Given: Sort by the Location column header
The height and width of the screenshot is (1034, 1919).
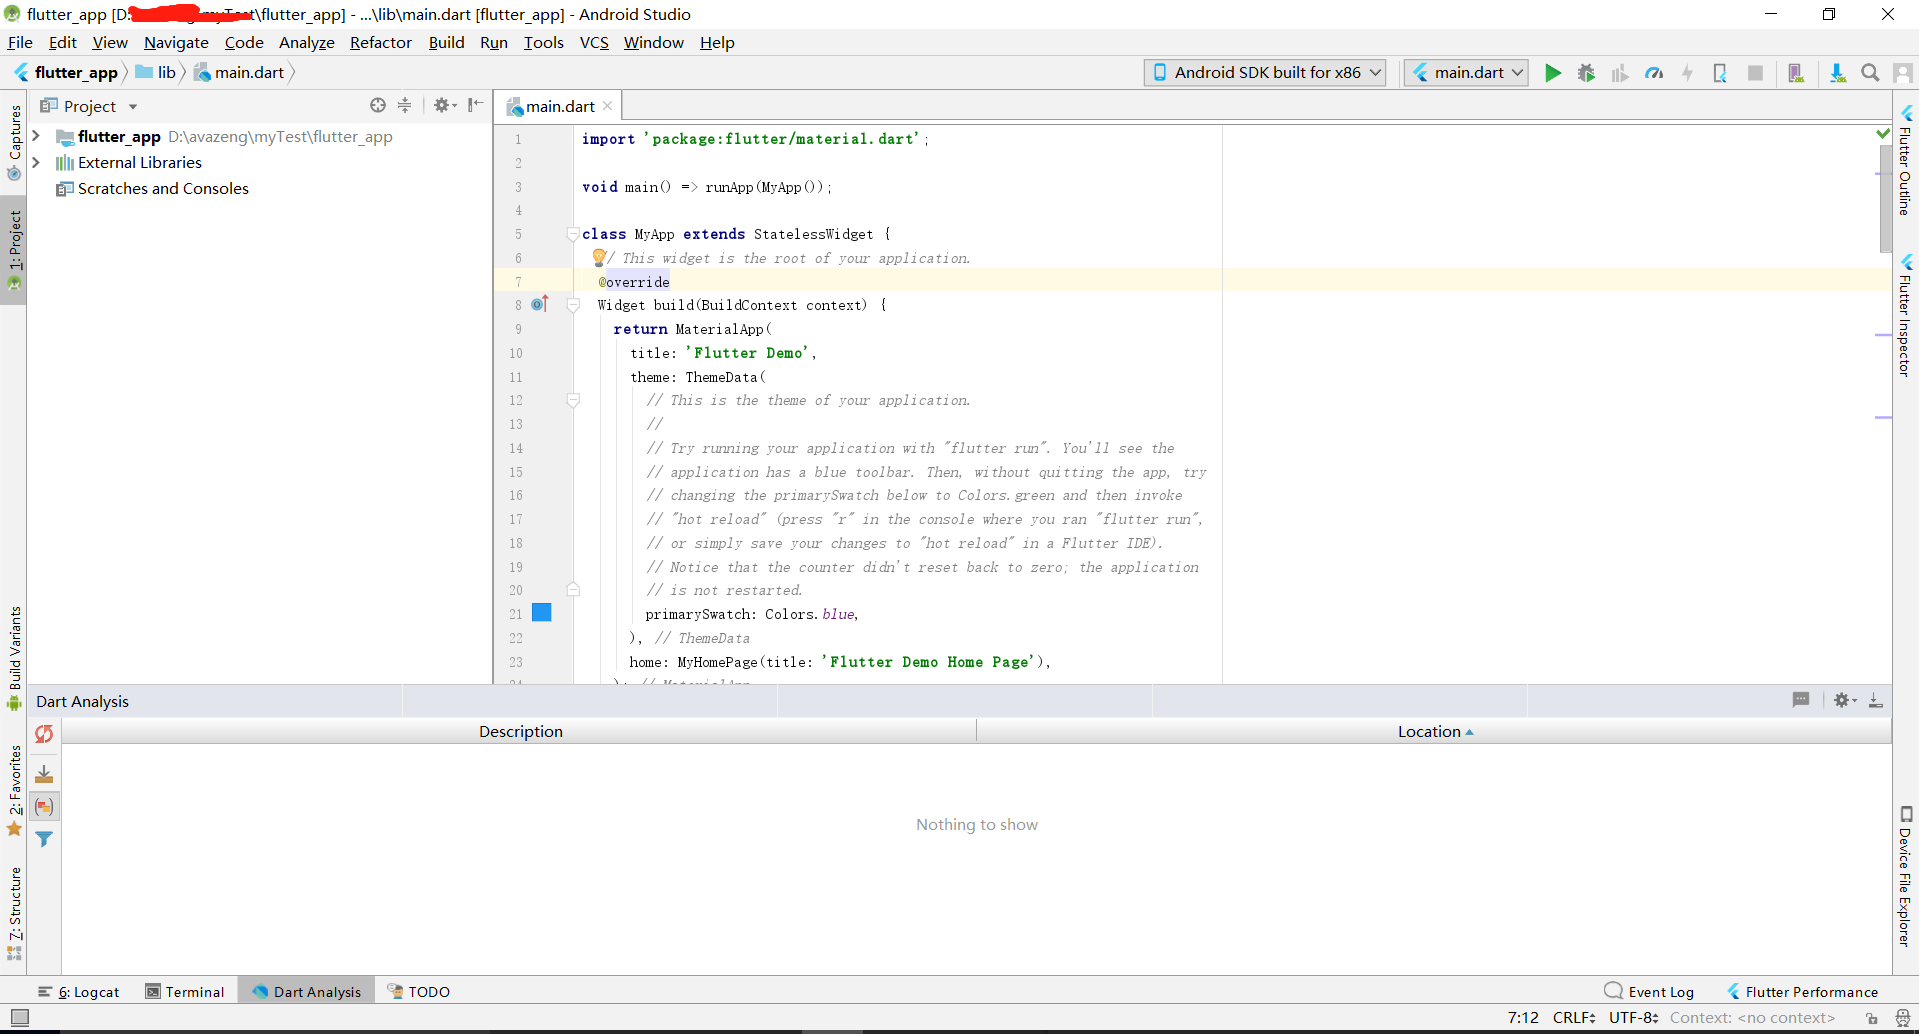Looking at the screenshot, I should coord(1434,732).
